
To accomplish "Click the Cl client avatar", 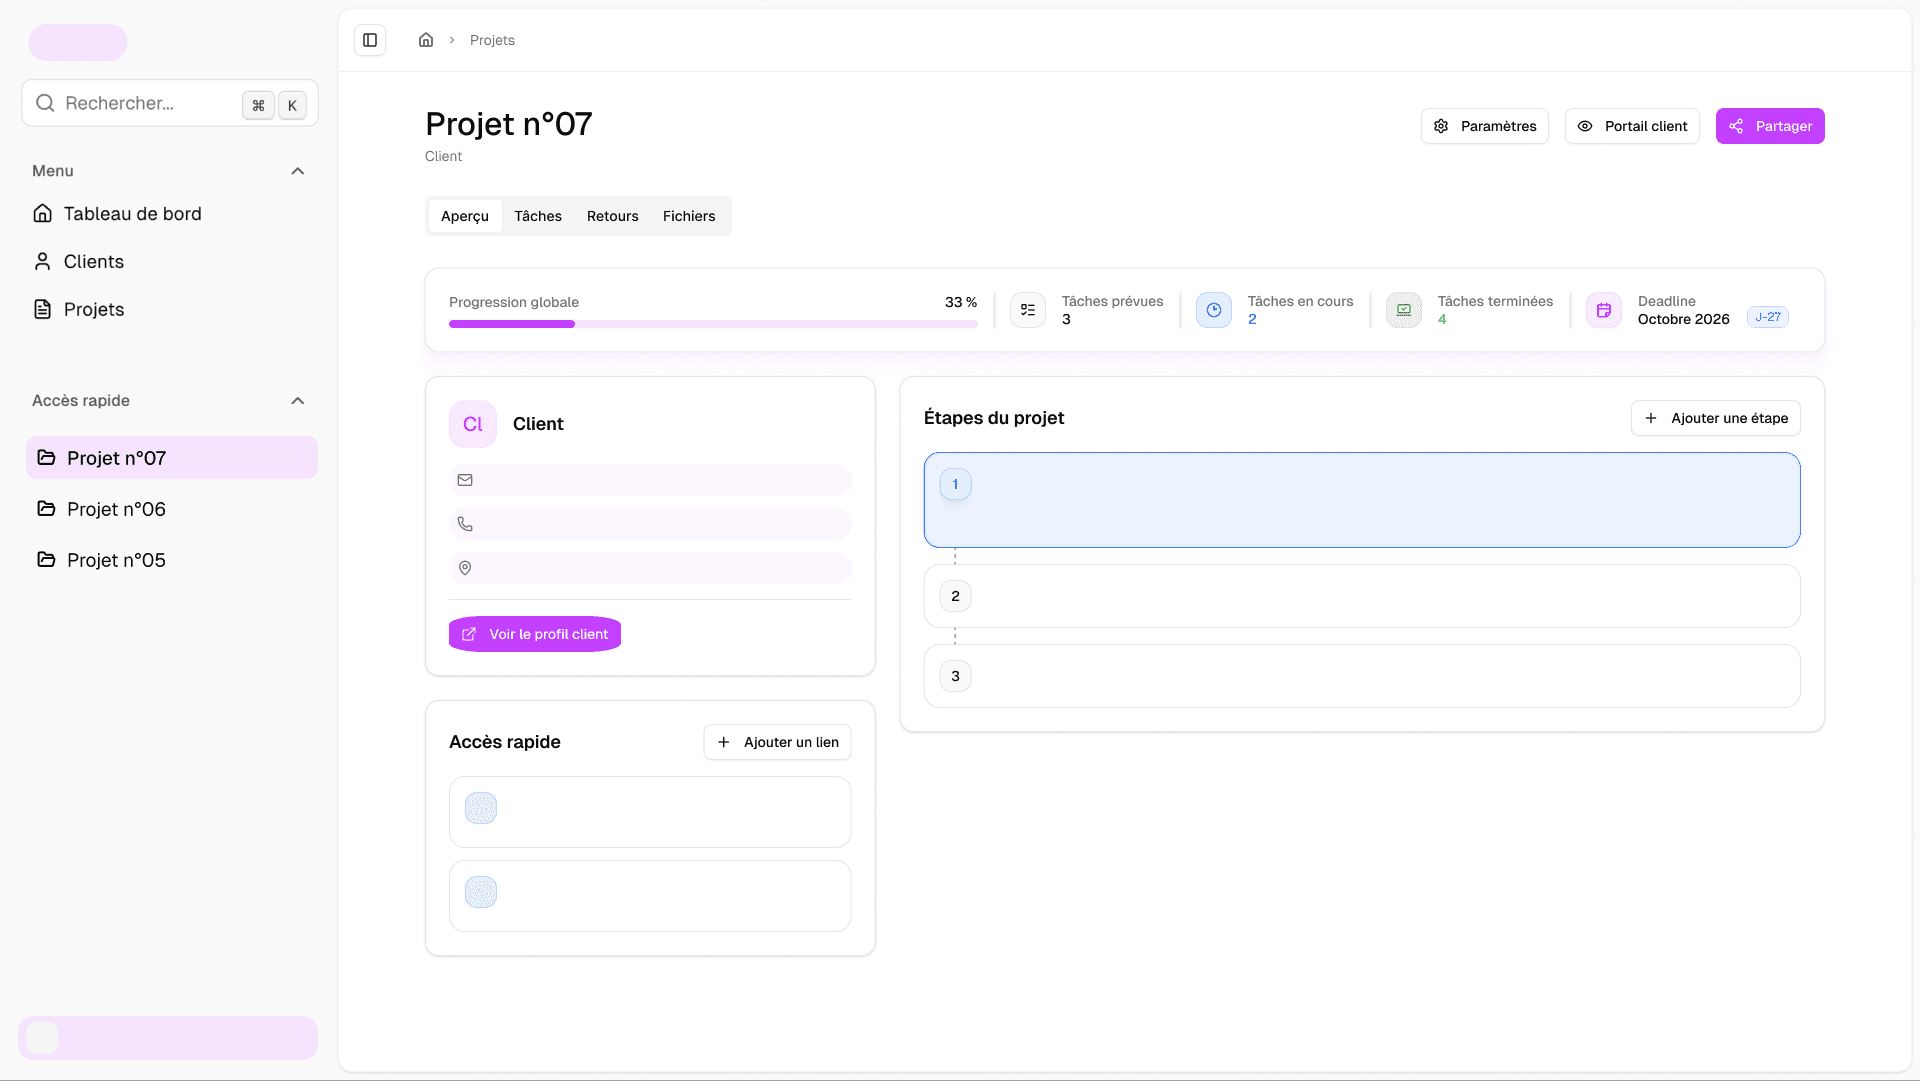I will (473, 424).
